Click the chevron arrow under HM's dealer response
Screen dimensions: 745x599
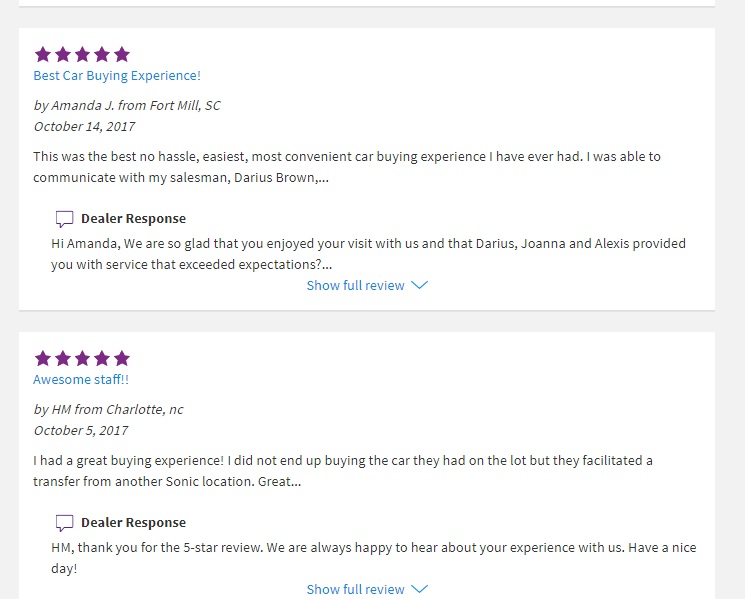tap(420, 589)
